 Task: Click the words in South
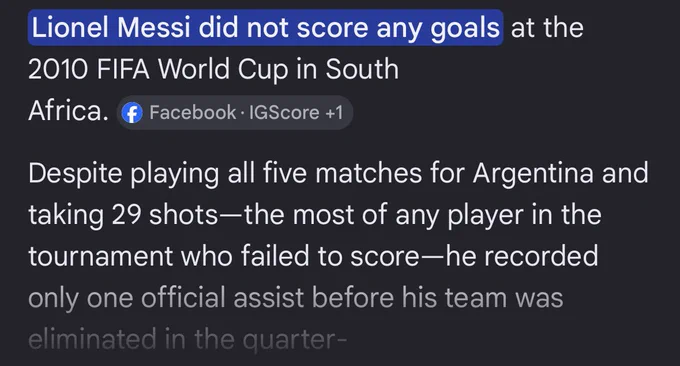[x=347, y=69]
